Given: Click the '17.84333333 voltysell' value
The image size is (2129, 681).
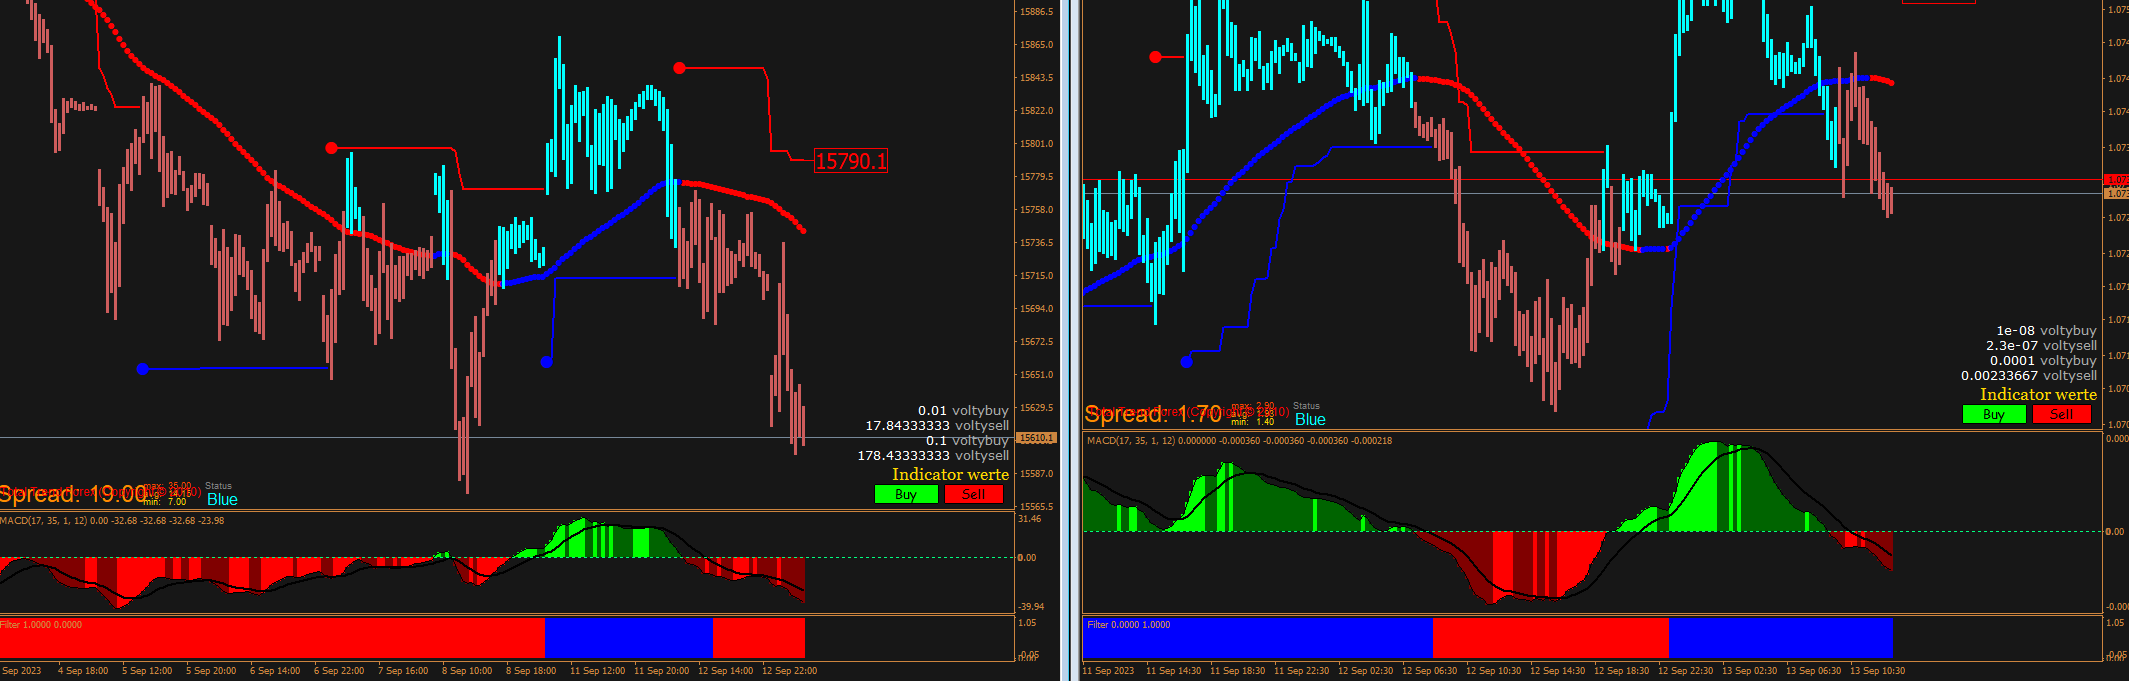Looking at the screenshot, I should coord(937,425).
